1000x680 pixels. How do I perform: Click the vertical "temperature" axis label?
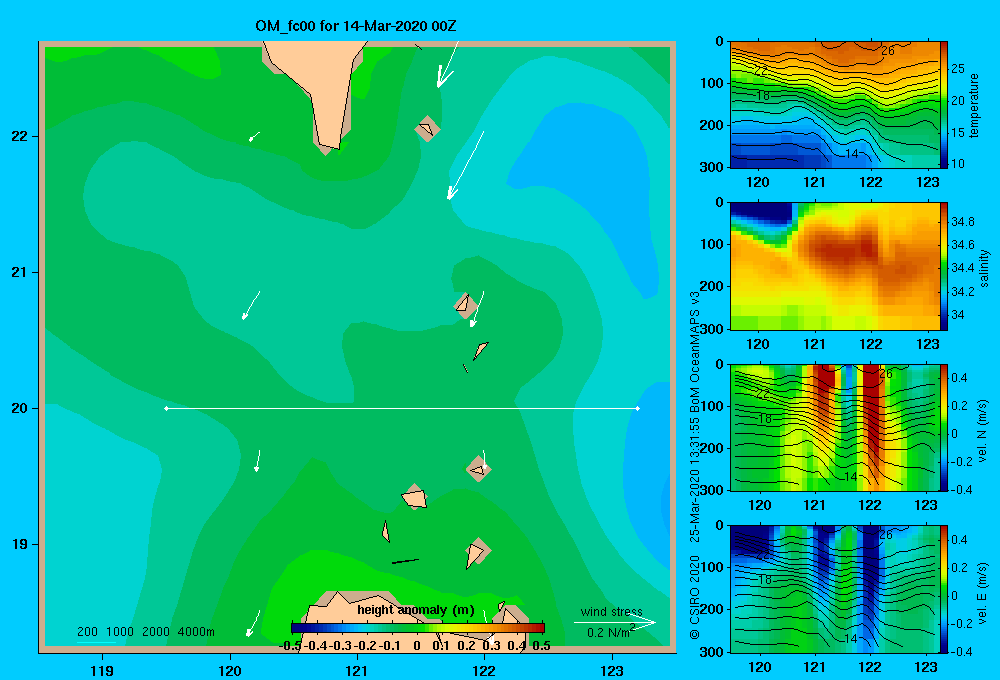pyautogui.click(x=974, y=106)
